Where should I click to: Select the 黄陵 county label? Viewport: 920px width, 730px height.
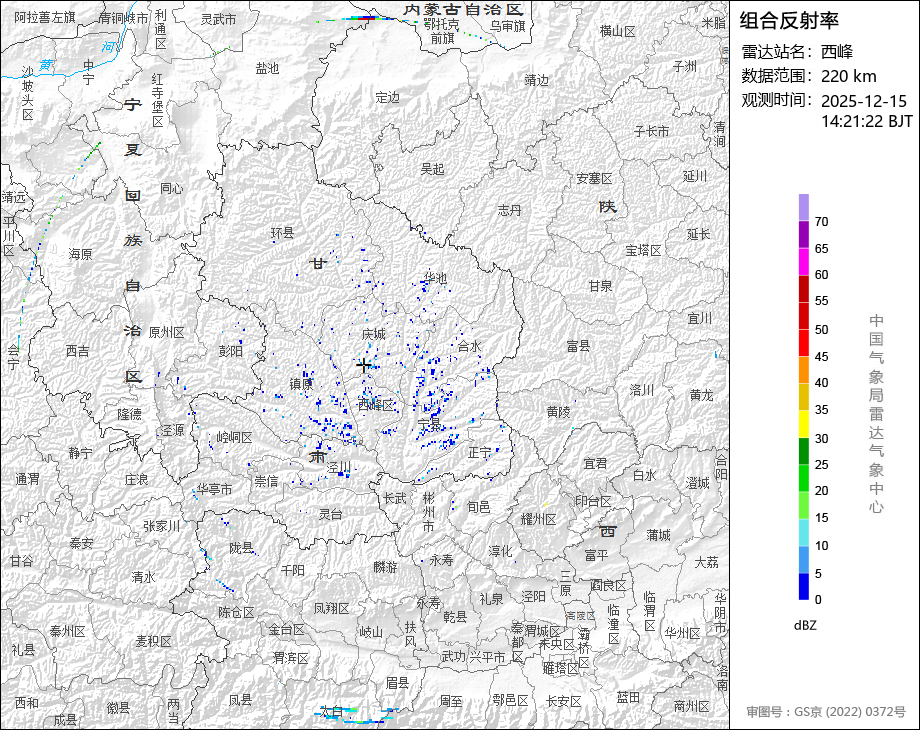point(559,411)
